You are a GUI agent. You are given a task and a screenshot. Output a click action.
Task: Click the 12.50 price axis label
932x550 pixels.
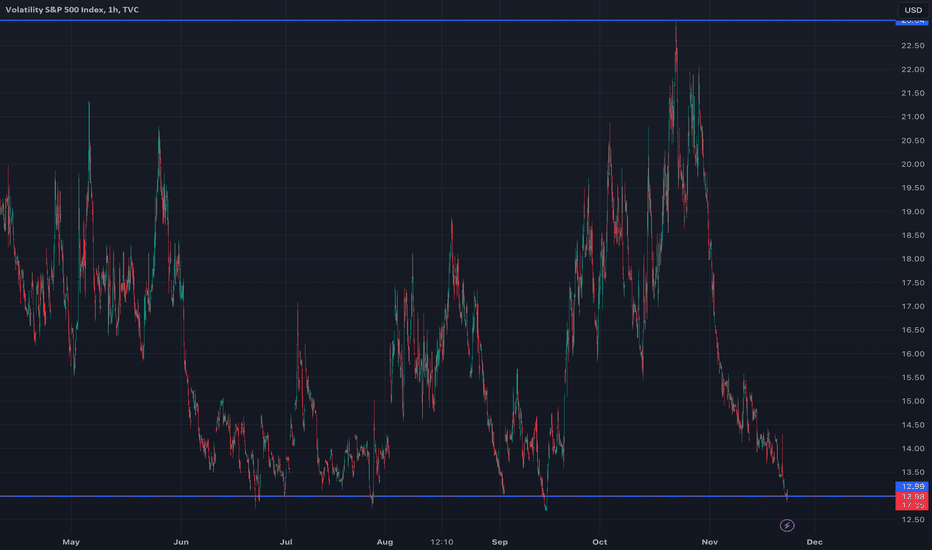point(913,520)
